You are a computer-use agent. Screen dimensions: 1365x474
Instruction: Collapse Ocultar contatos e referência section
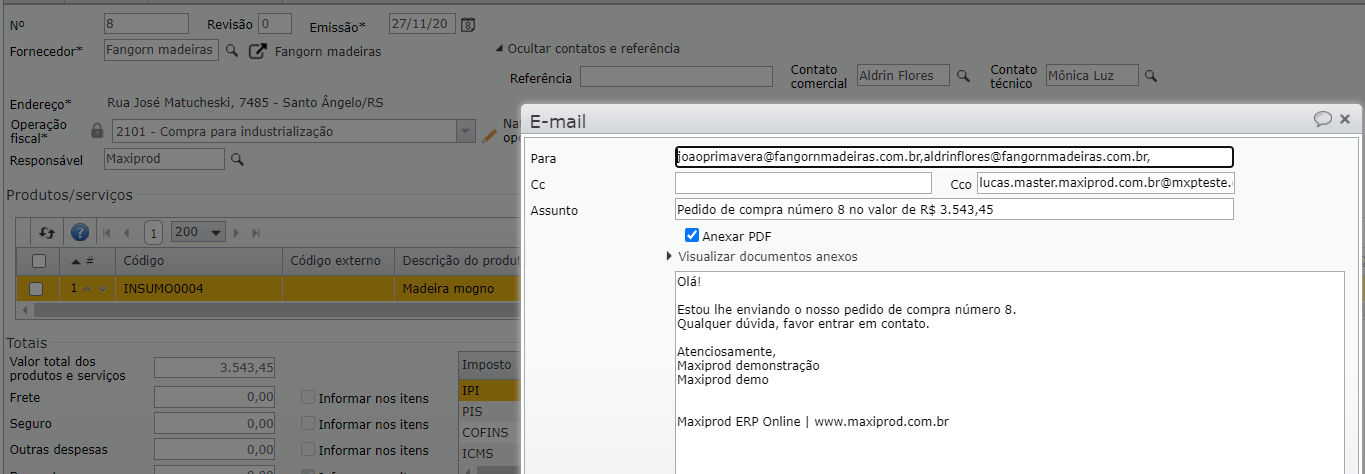coord(588,48)
